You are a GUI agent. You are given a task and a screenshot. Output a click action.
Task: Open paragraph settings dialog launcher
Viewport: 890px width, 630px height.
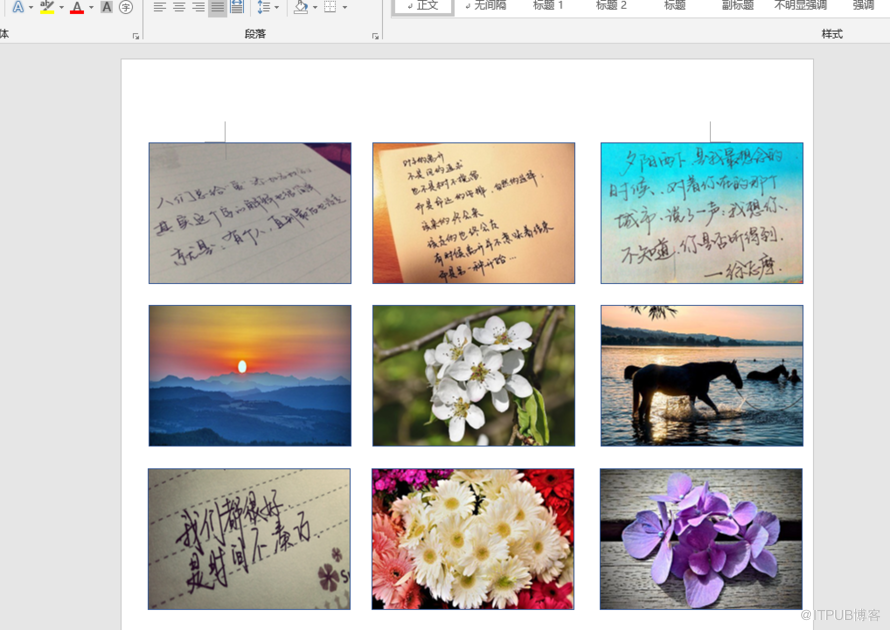click(x=376, y=36)
